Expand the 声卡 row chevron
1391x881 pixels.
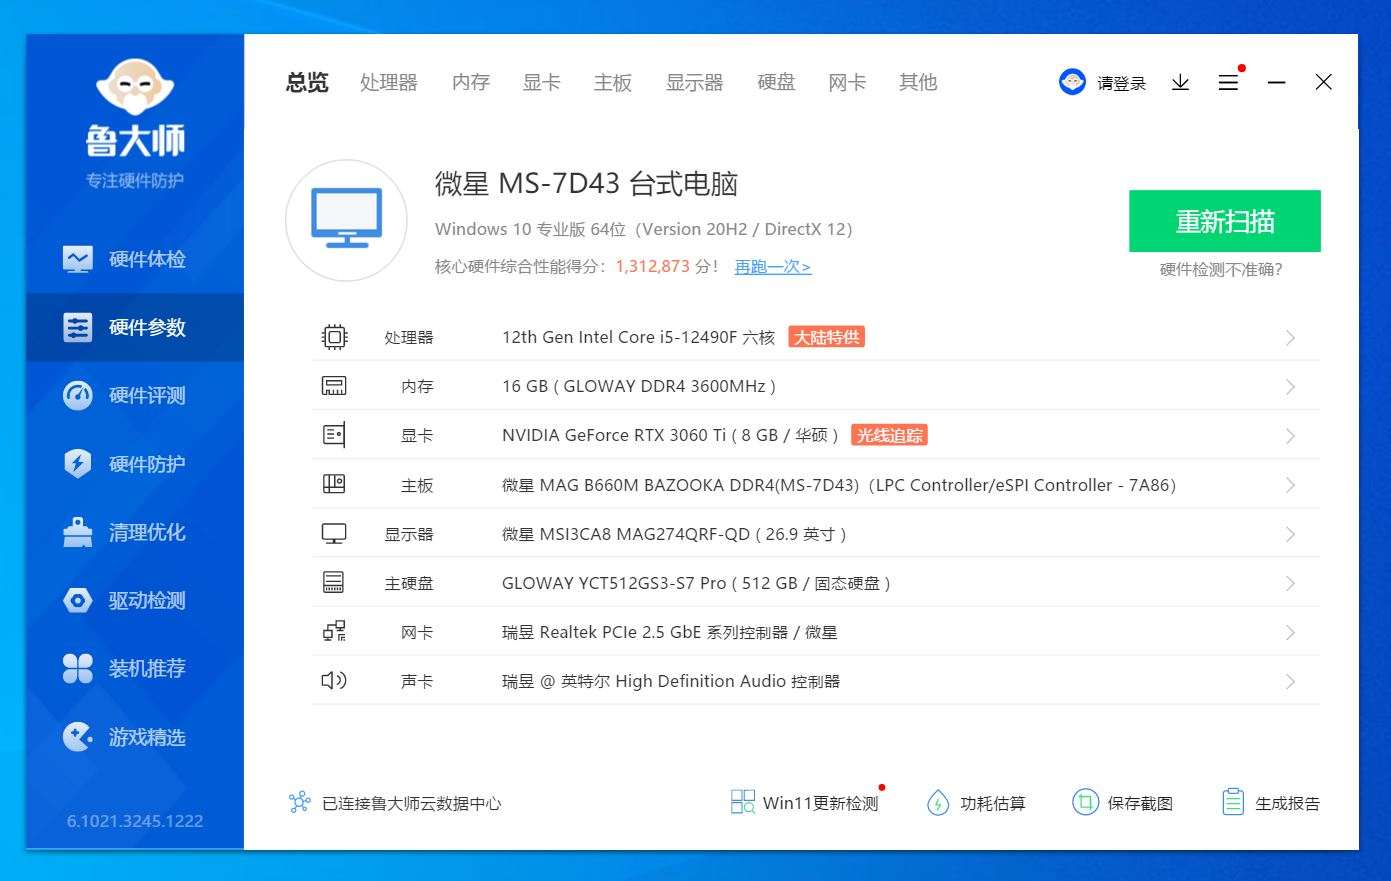(1290, 681)
